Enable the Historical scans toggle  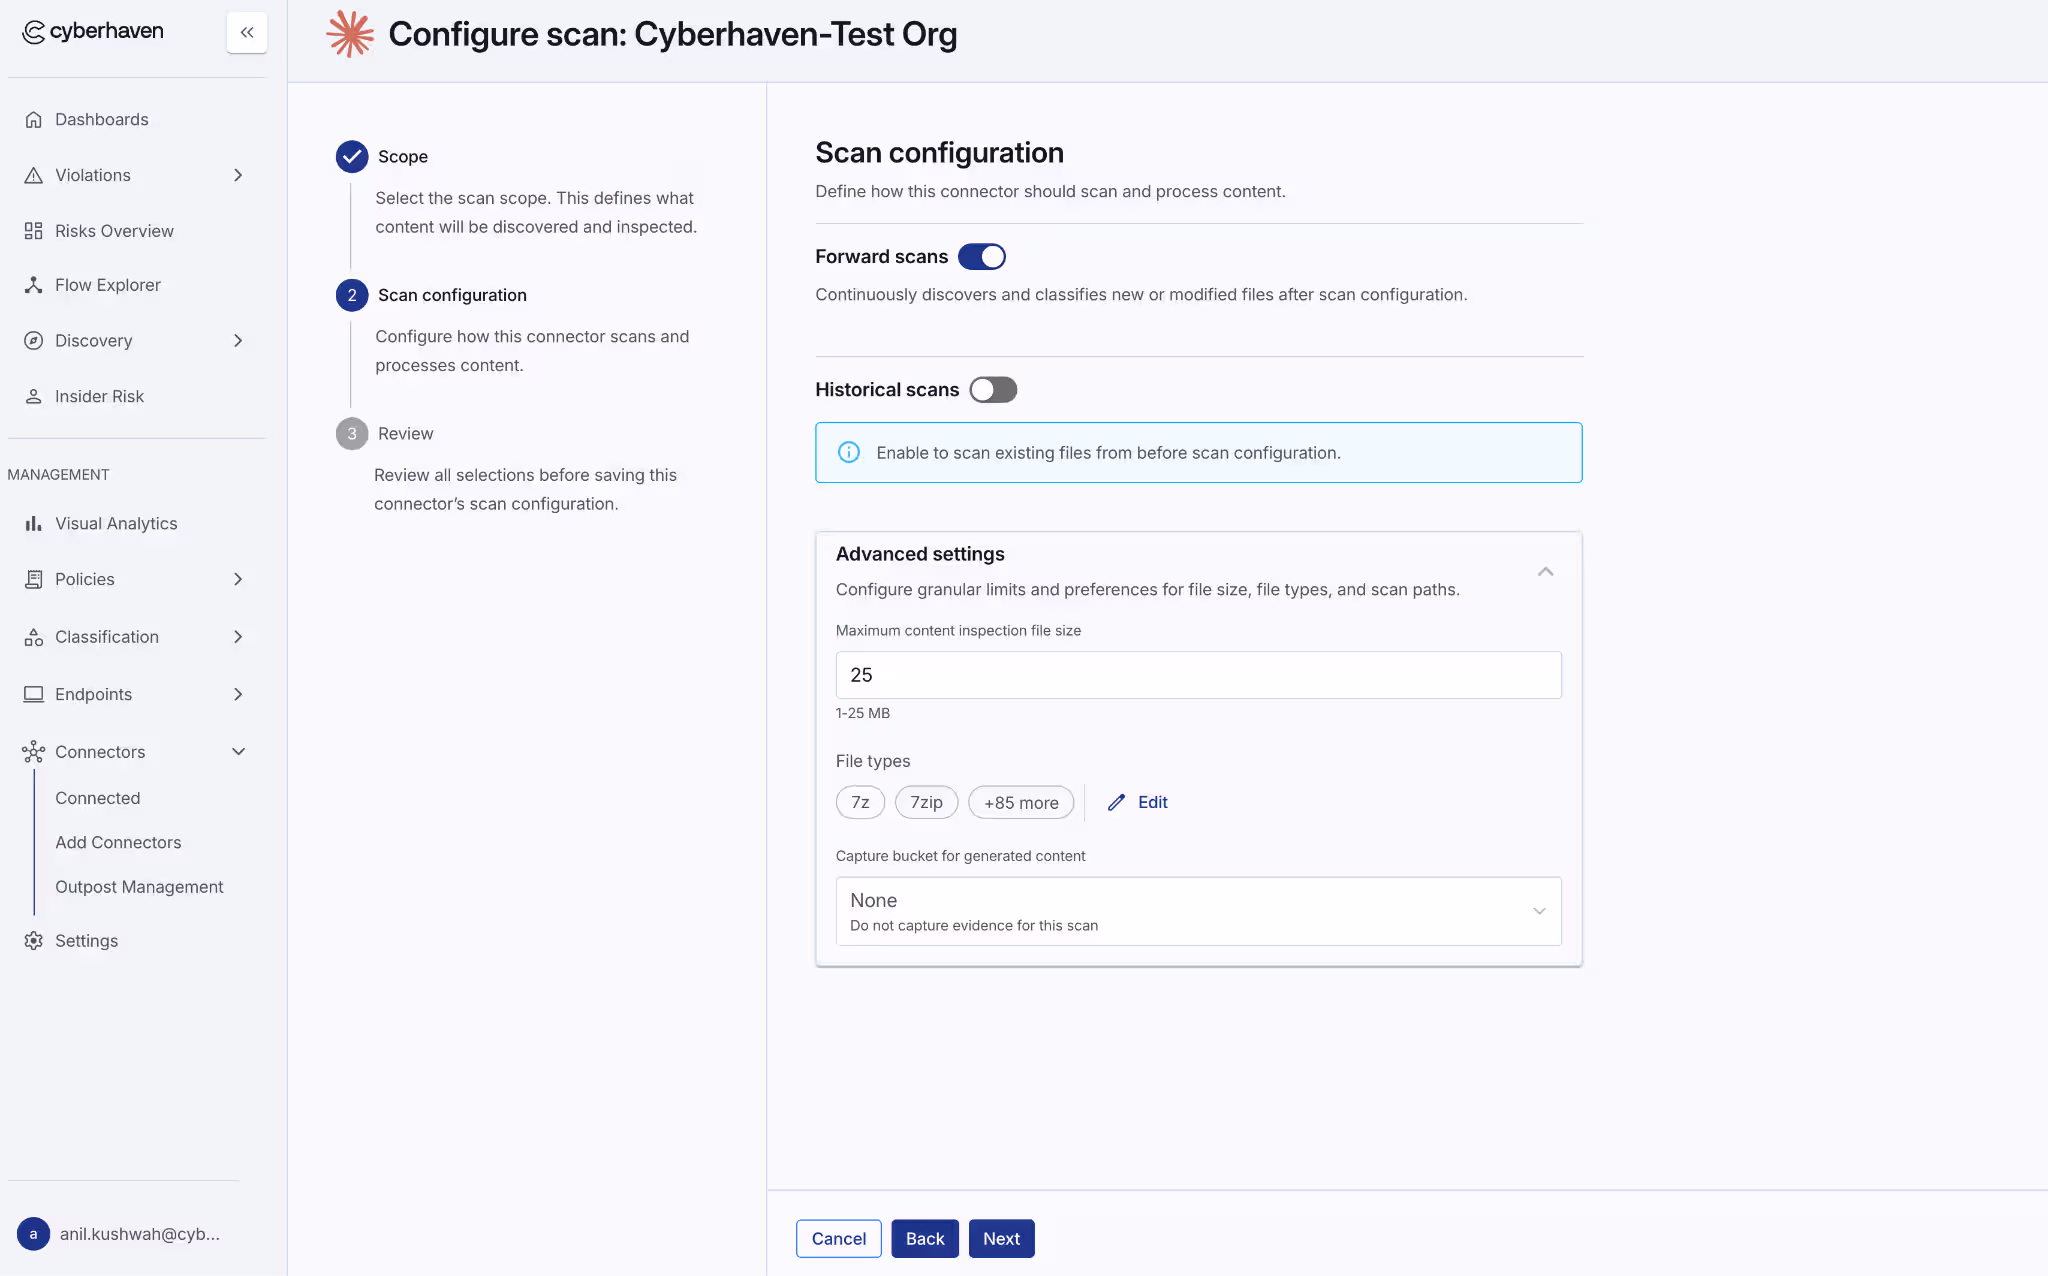(993, 390)
